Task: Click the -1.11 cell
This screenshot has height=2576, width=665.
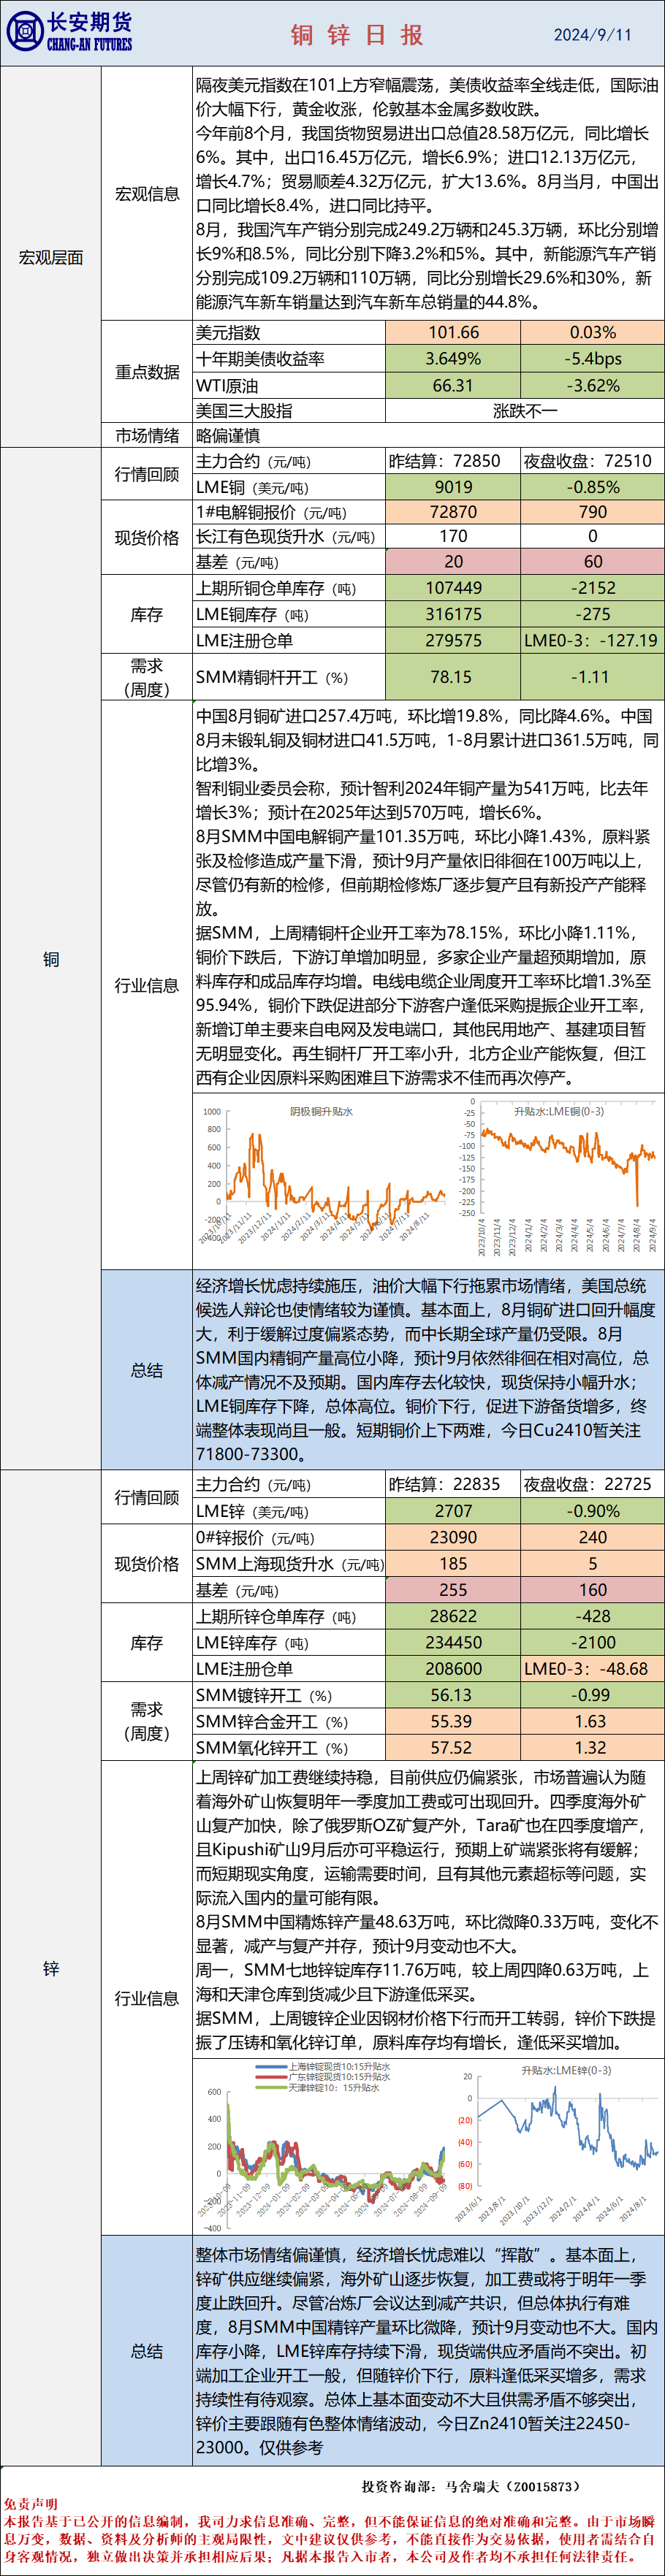Action: pos(592,677)
